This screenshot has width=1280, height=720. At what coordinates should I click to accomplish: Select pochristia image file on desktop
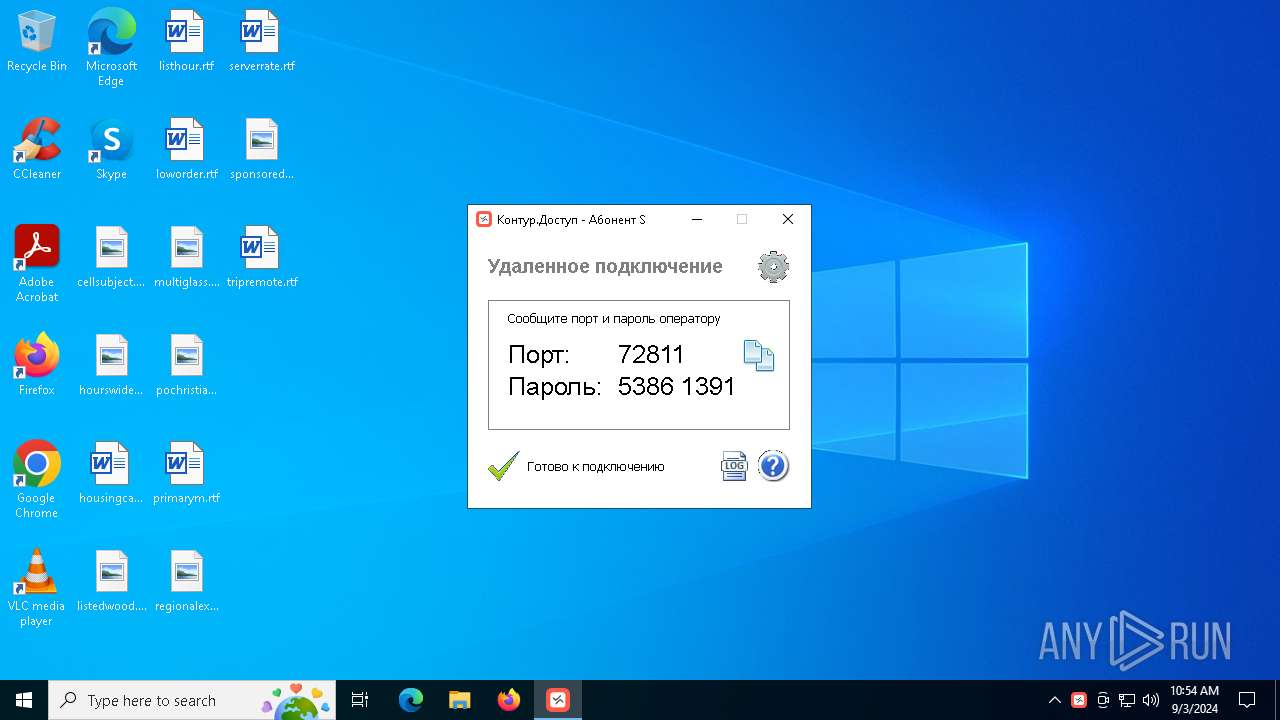tap(186, 366)
